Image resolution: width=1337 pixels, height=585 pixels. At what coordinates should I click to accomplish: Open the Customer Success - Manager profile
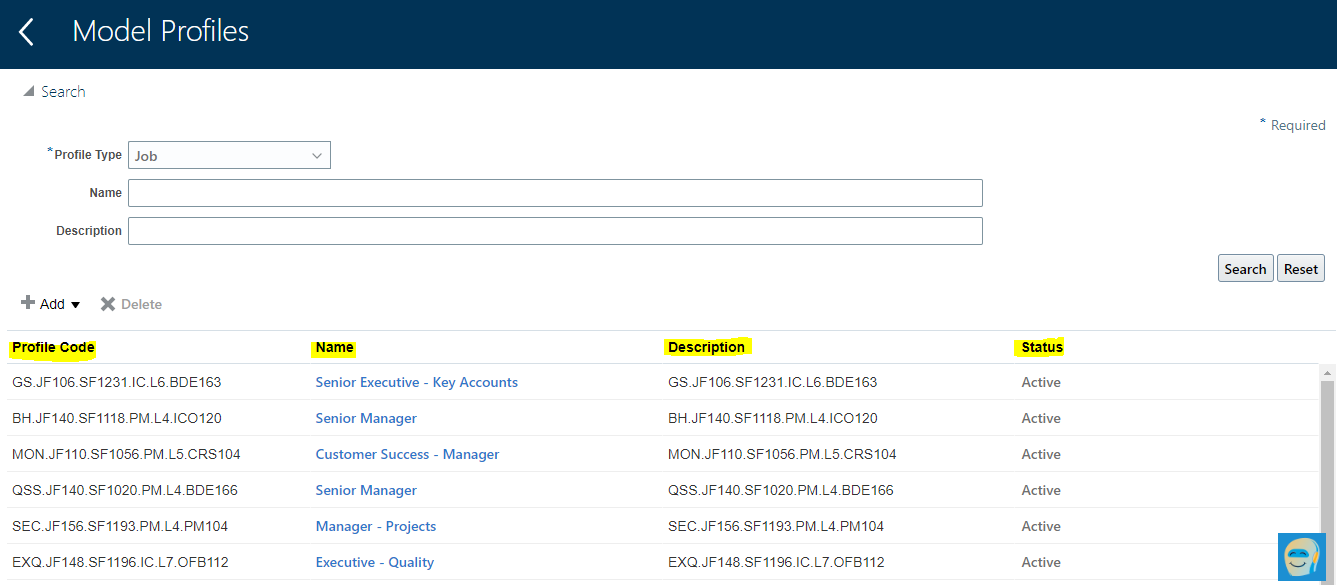(x=407, y=454)
